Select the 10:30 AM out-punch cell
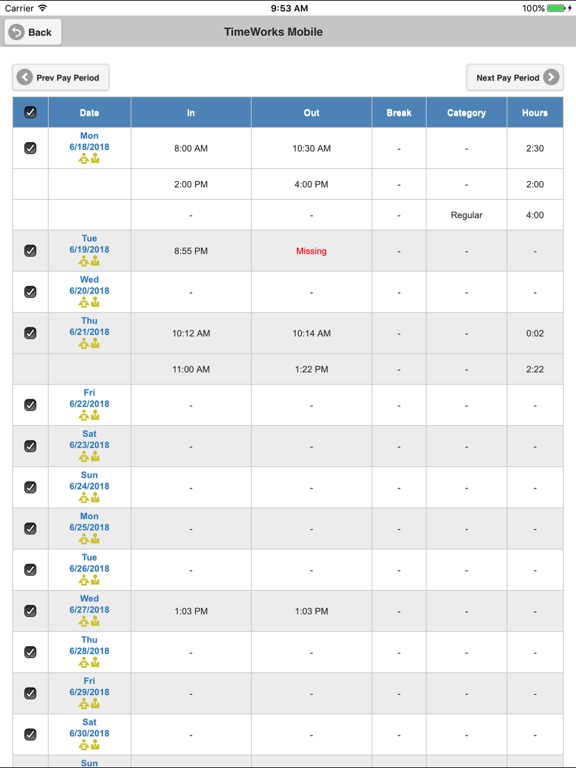The image size is (576, 768). pos(312,148)
